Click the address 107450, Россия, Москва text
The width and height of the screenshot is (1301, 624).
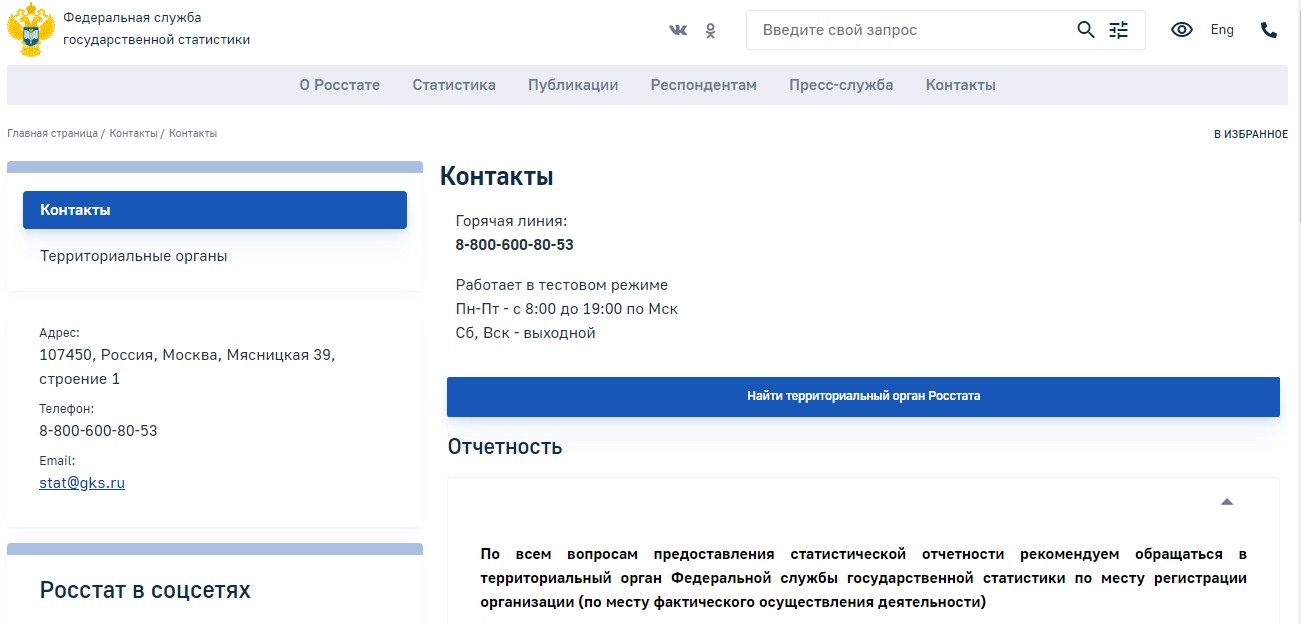click(x=187, y=367)
